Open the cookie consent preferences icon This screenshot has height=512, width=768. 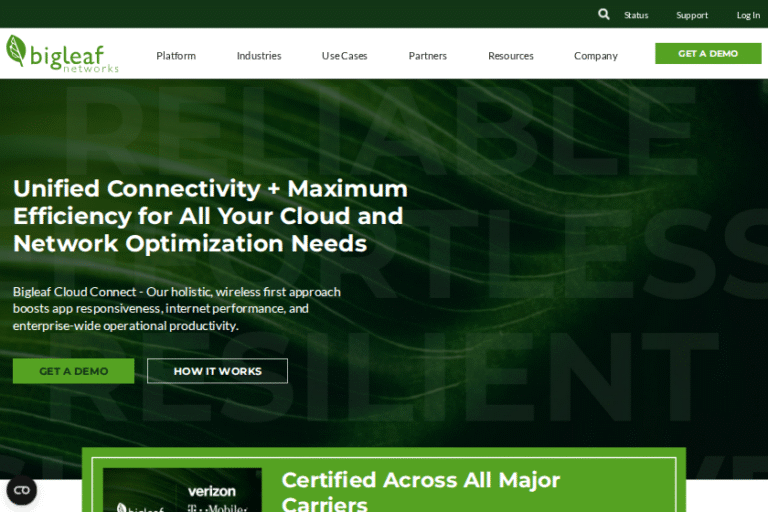coord(21,490)
